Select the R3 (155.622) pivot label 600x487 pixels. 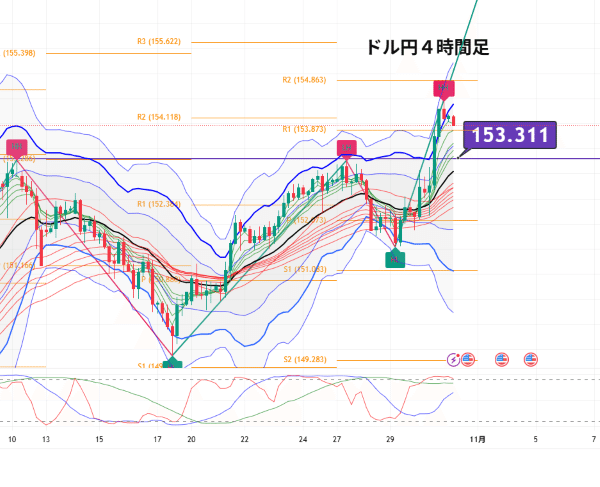pyautogui.click(x=159, y=41)
